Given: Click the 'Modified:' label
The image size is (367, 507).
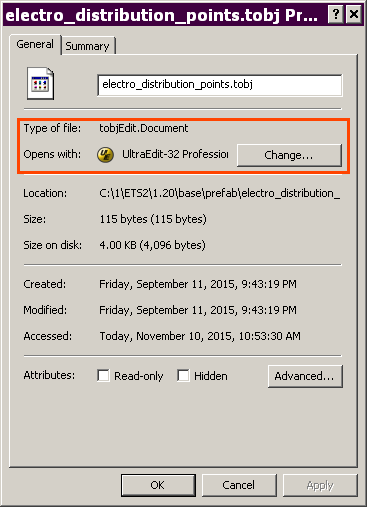Looking at the screenshot, I should [x=45, y=310].
